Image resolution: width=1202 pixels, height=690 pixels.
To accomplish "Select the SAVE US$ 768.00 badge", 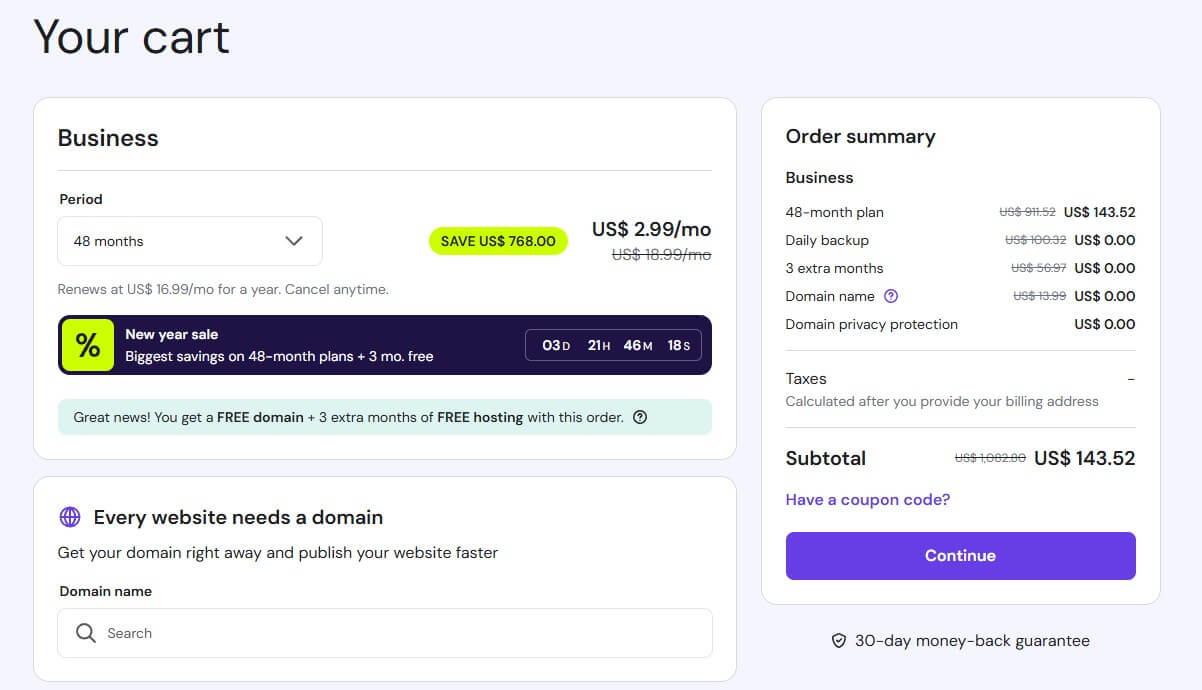I will (497, 241).
